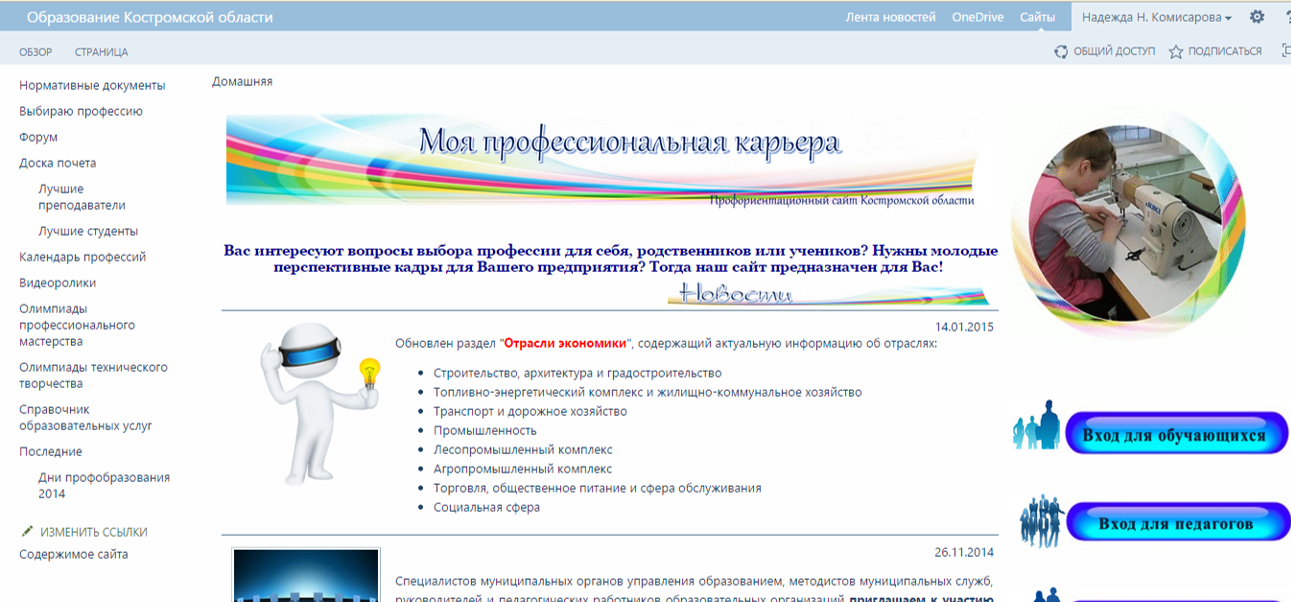The image size is (1291, 602).
Task: Open the Форум sidebar link
Action: coord(38,137)
